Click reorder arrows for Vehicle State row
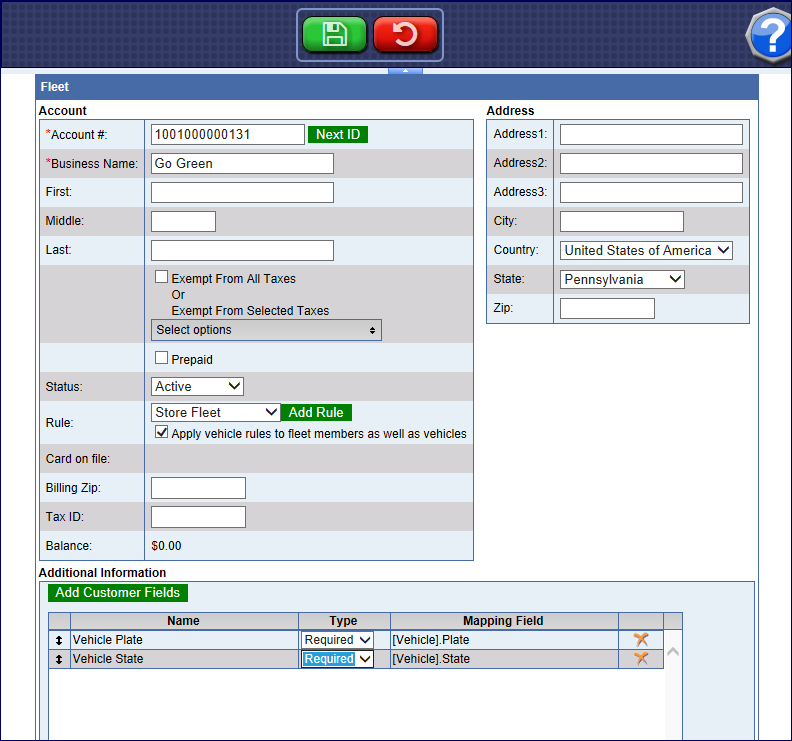Viewport: 792px width, 741px height. pos(59,660)
